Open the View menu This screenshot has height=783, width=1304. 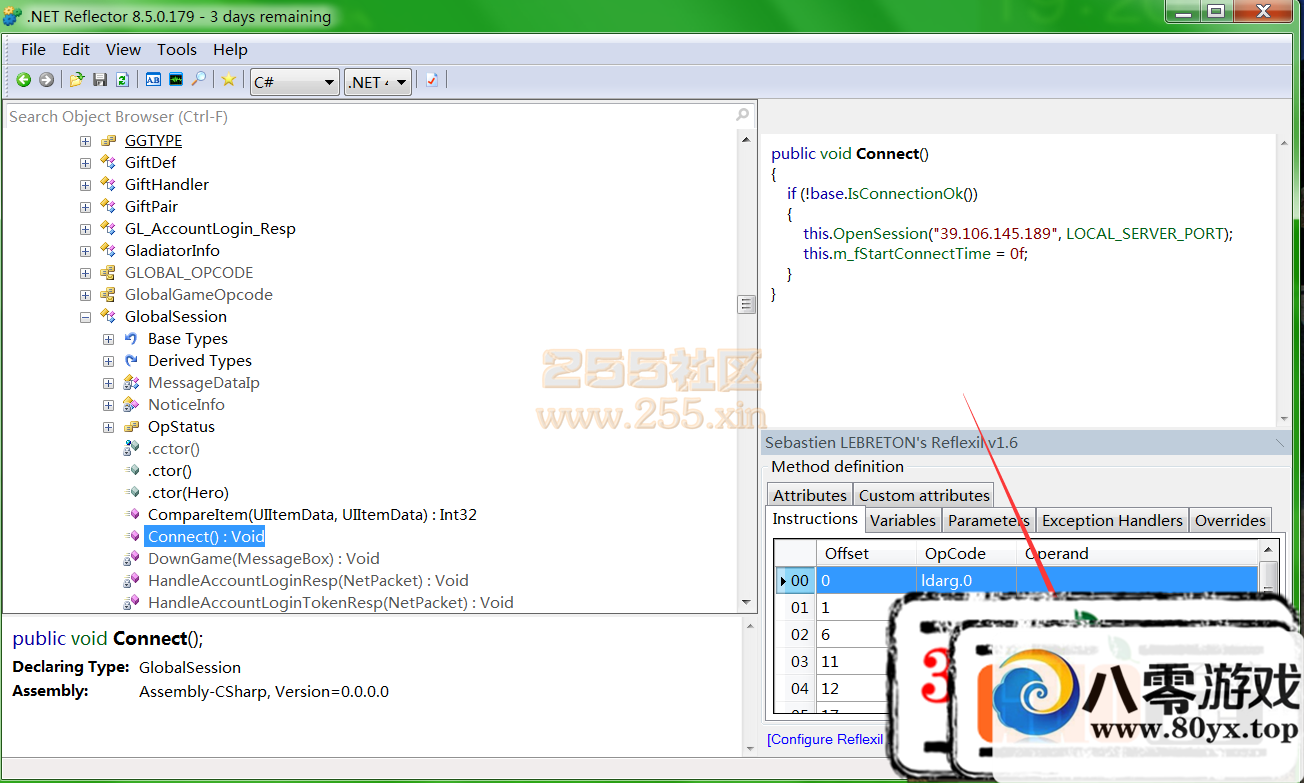click(x=123, y=49)
